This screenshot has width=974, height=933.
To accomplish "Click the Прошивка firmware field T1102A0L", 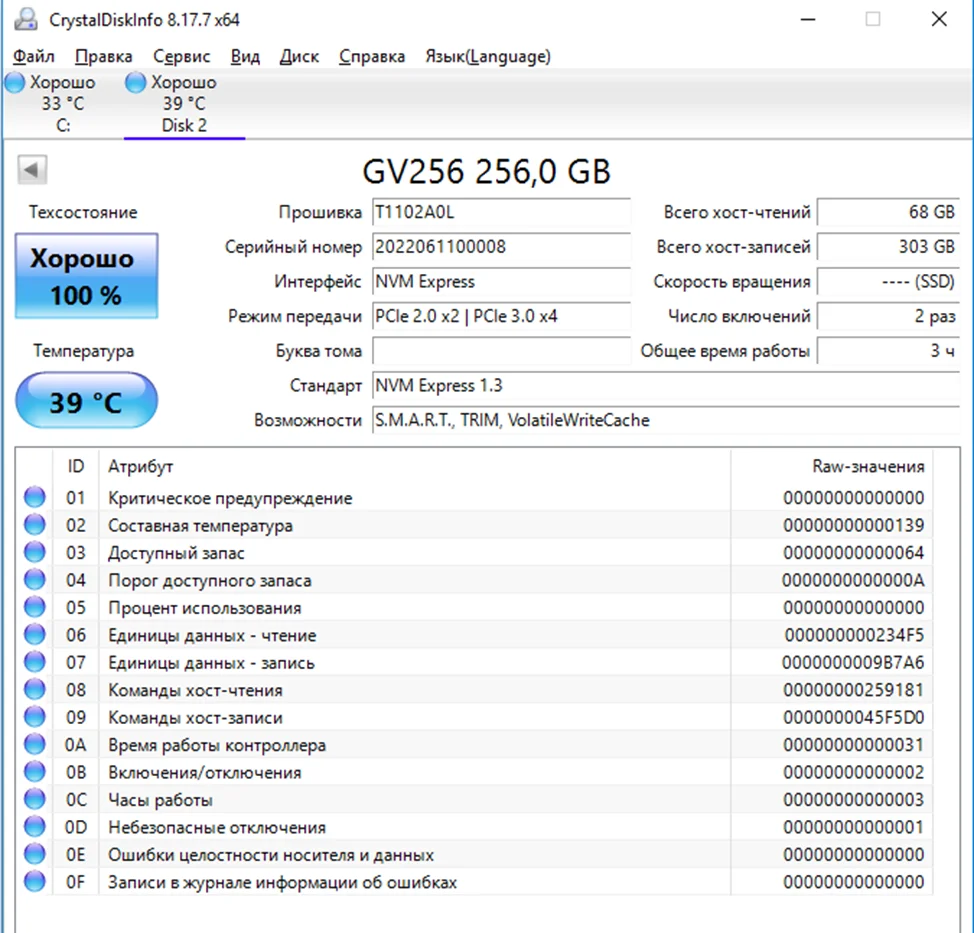I will (500, 212).
